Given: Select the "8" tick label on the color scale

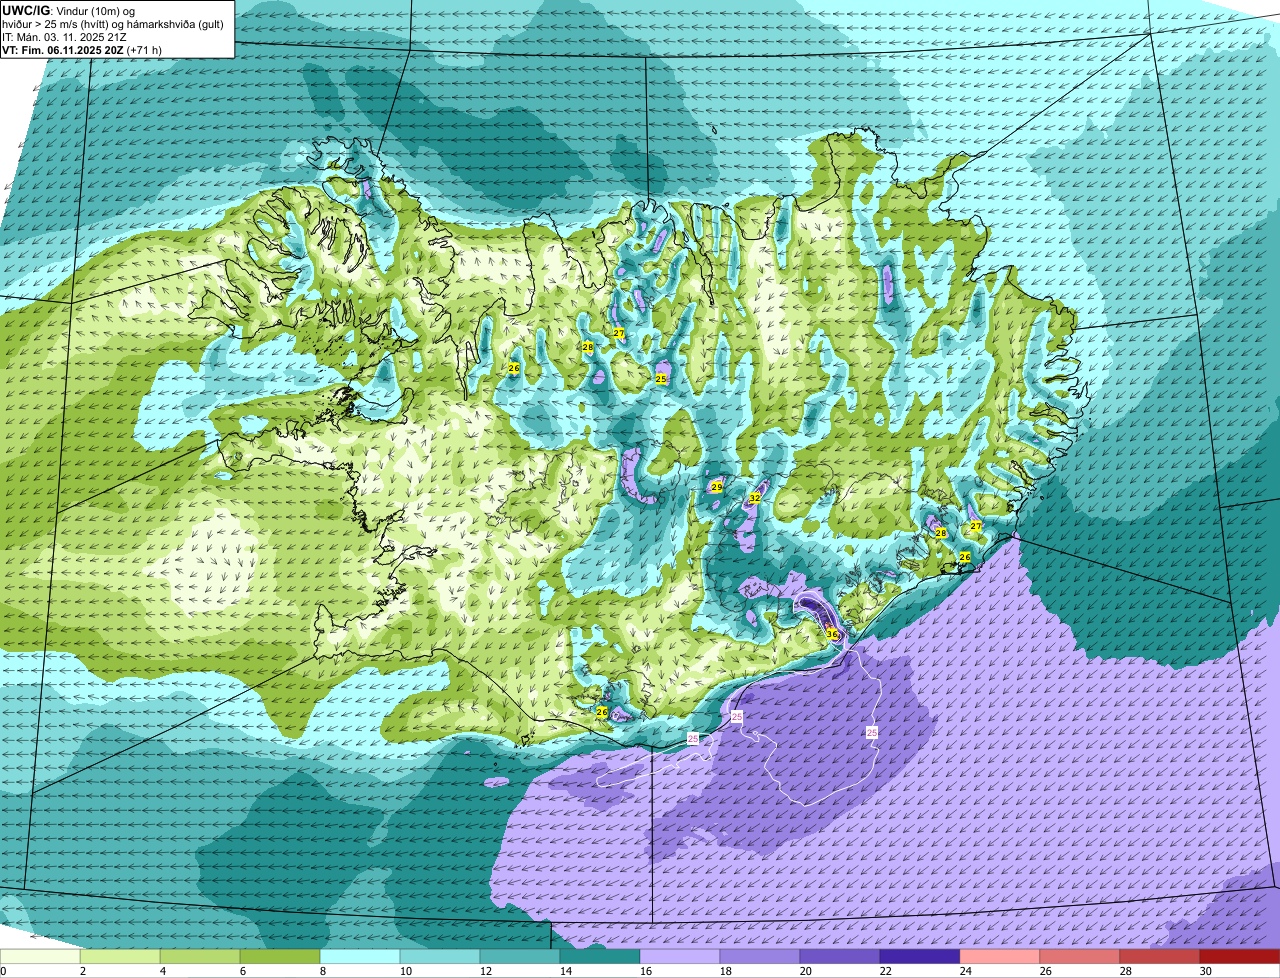Looking at the screenshot, I should 323,971.
